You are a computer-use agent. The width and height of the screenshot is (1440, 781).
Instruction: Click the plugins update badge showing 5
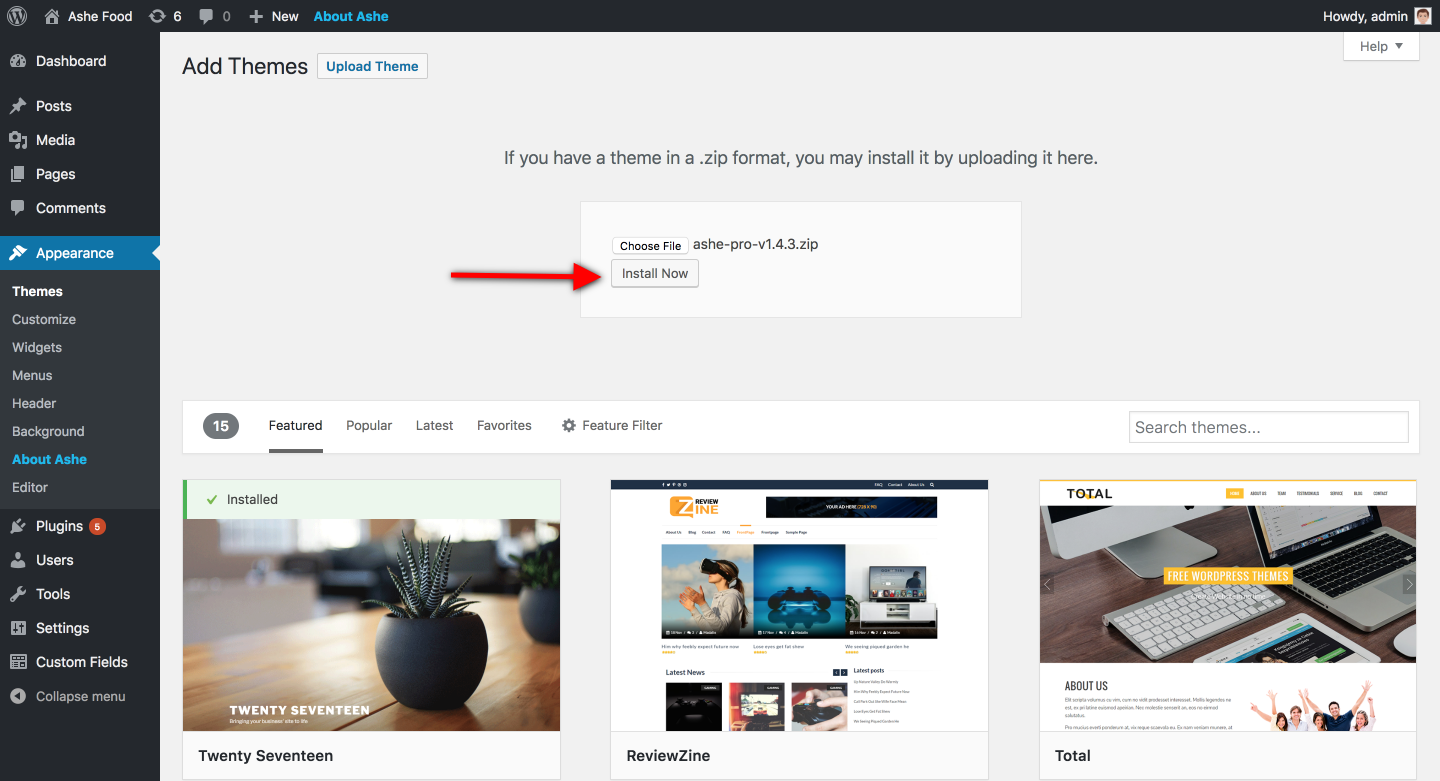pos(97,526)
